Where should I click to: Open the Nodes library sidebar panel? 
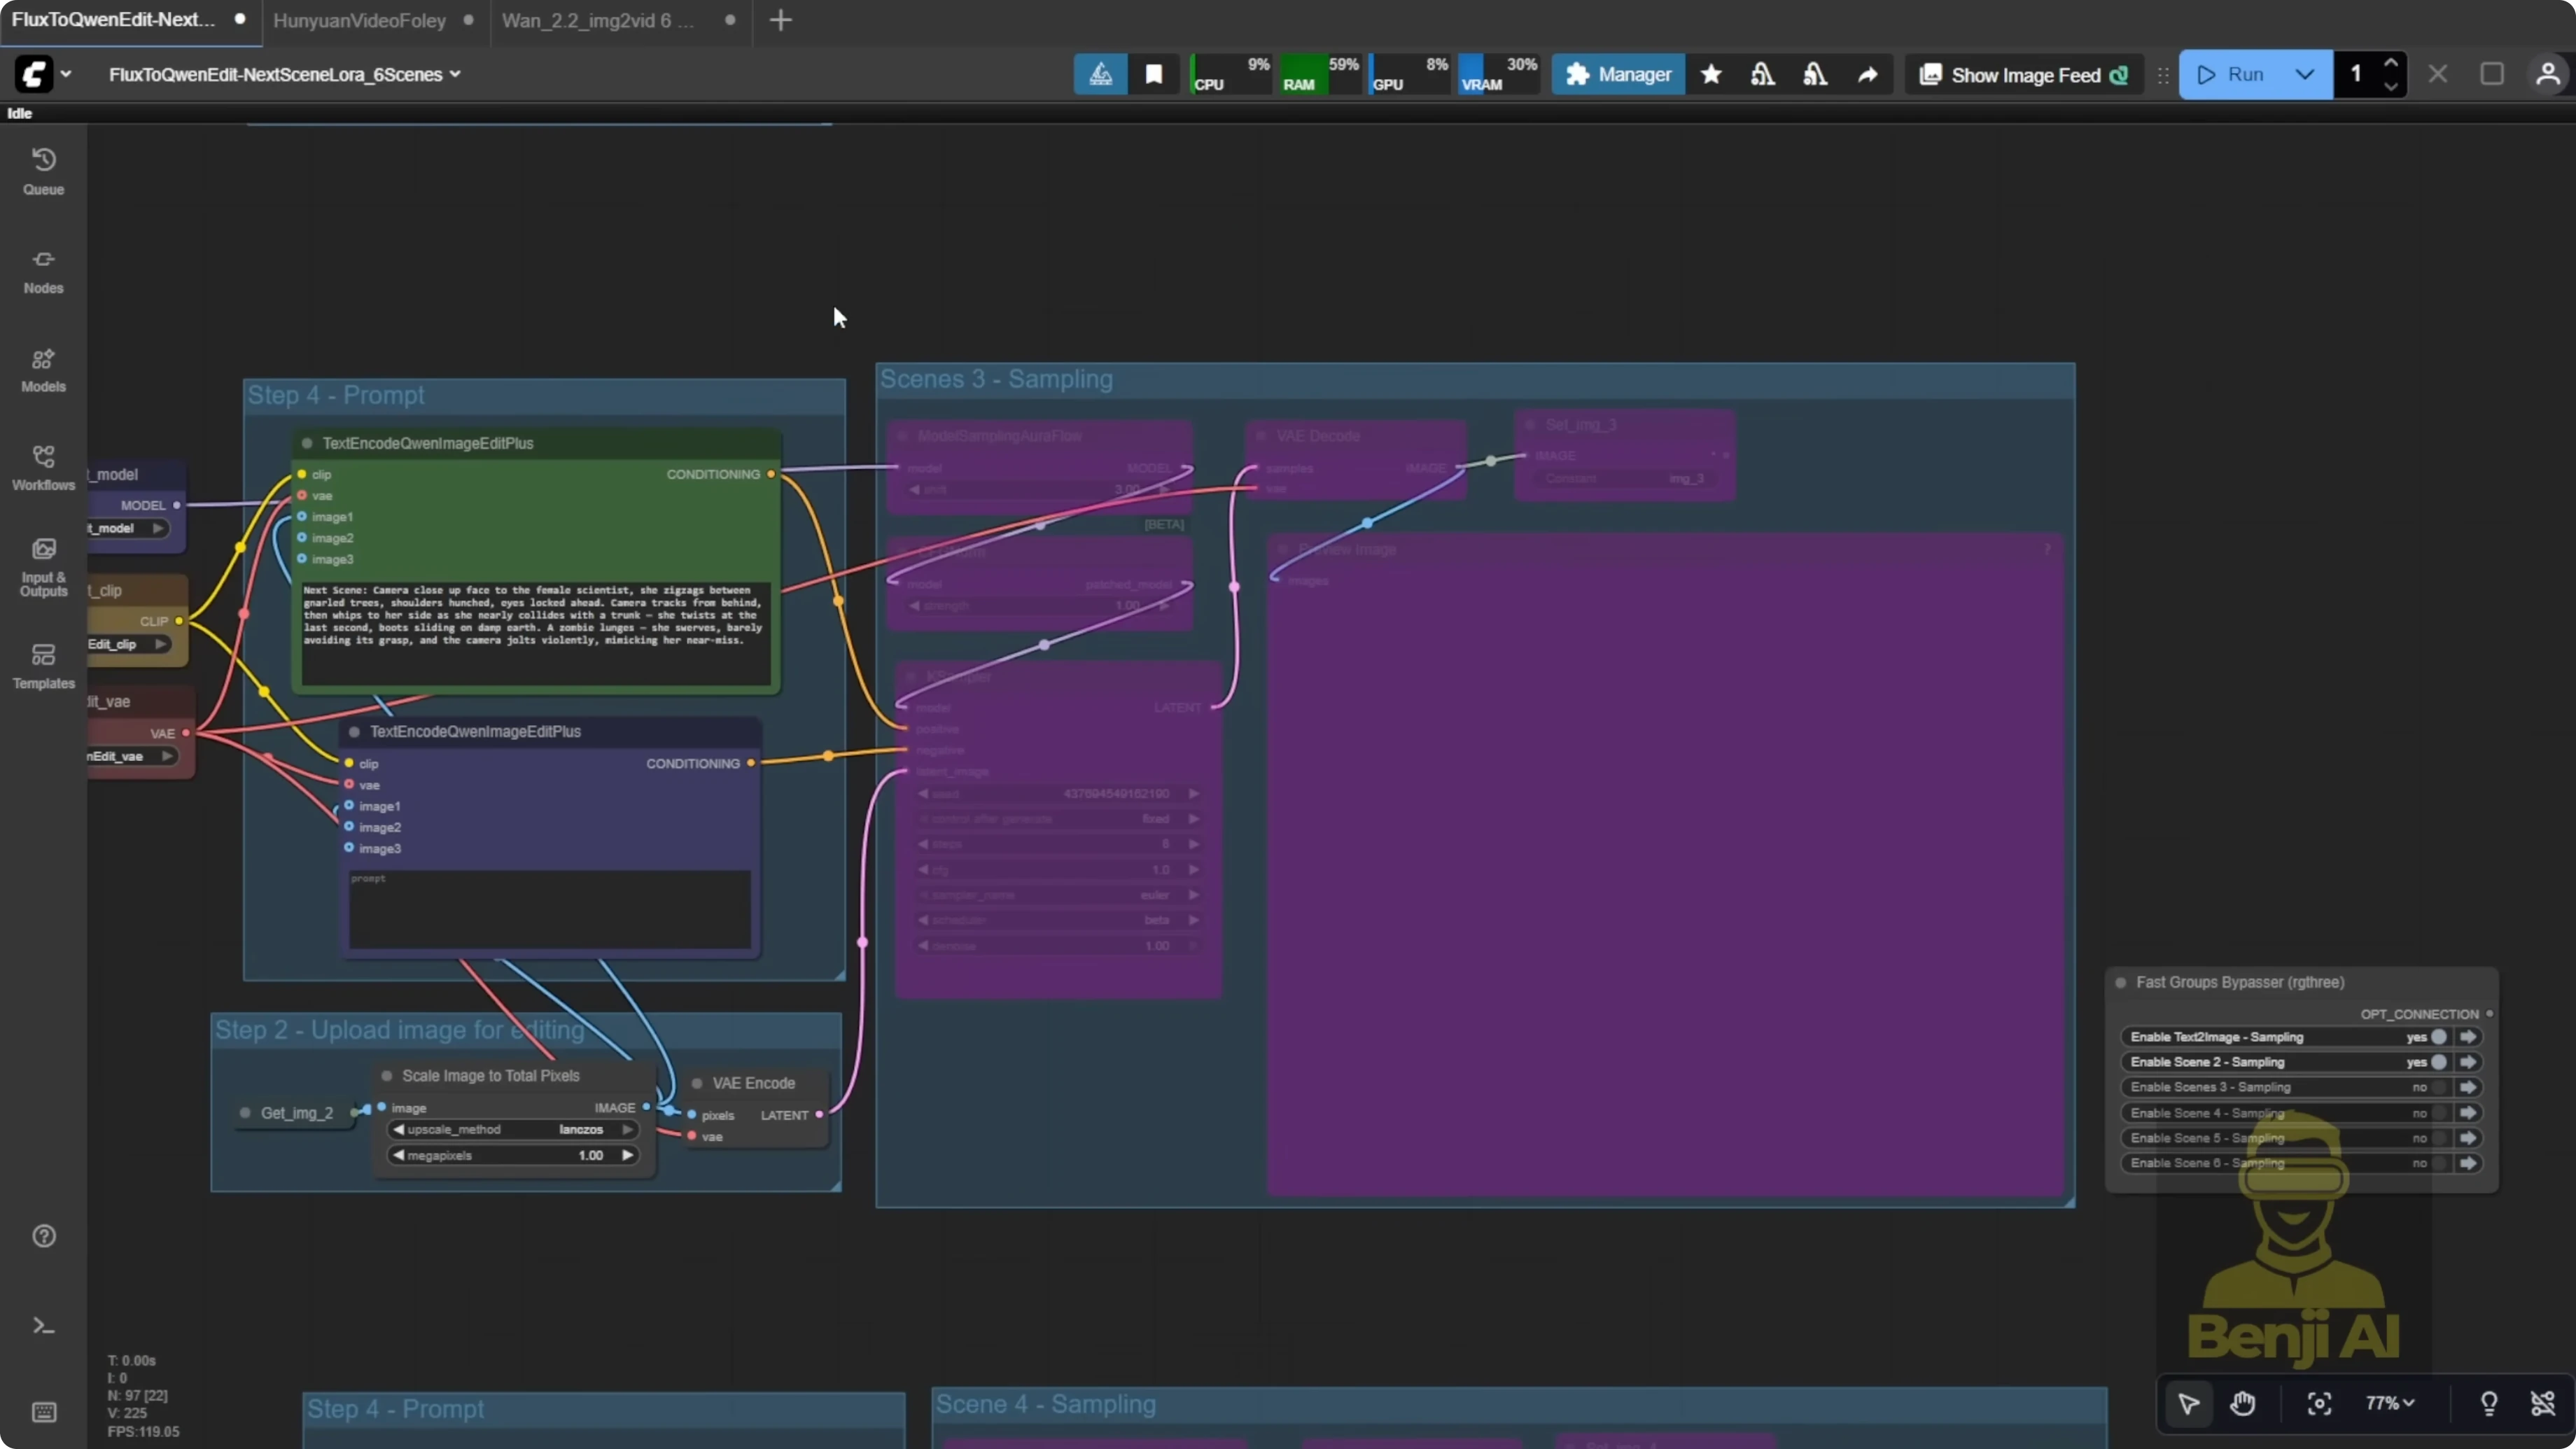(x=43, y=270)
